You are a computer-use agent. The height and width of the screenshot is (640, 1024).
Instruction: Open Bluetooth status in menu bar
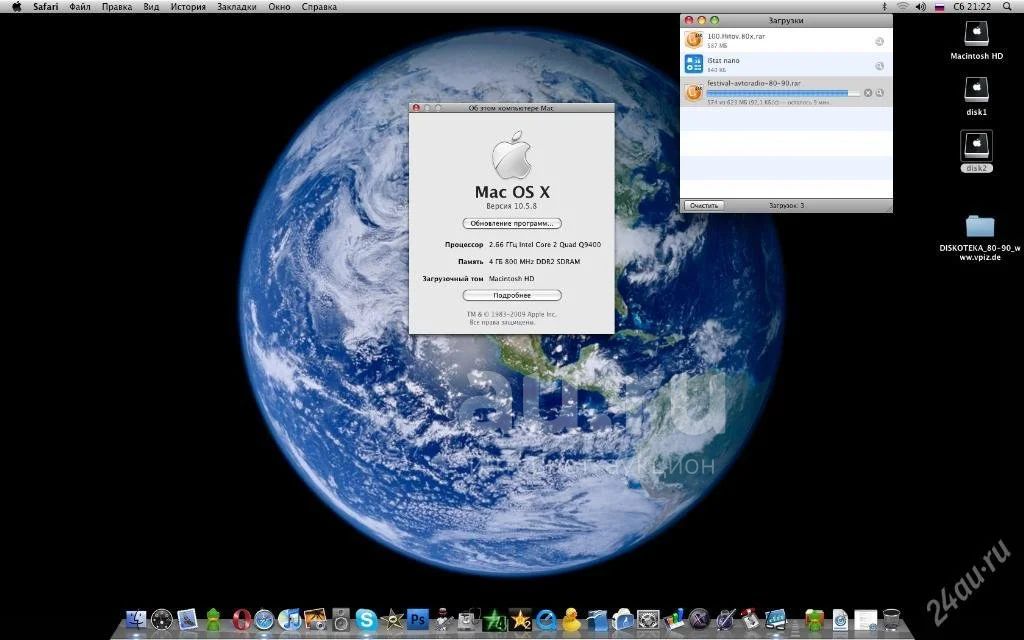coord(885,7)
